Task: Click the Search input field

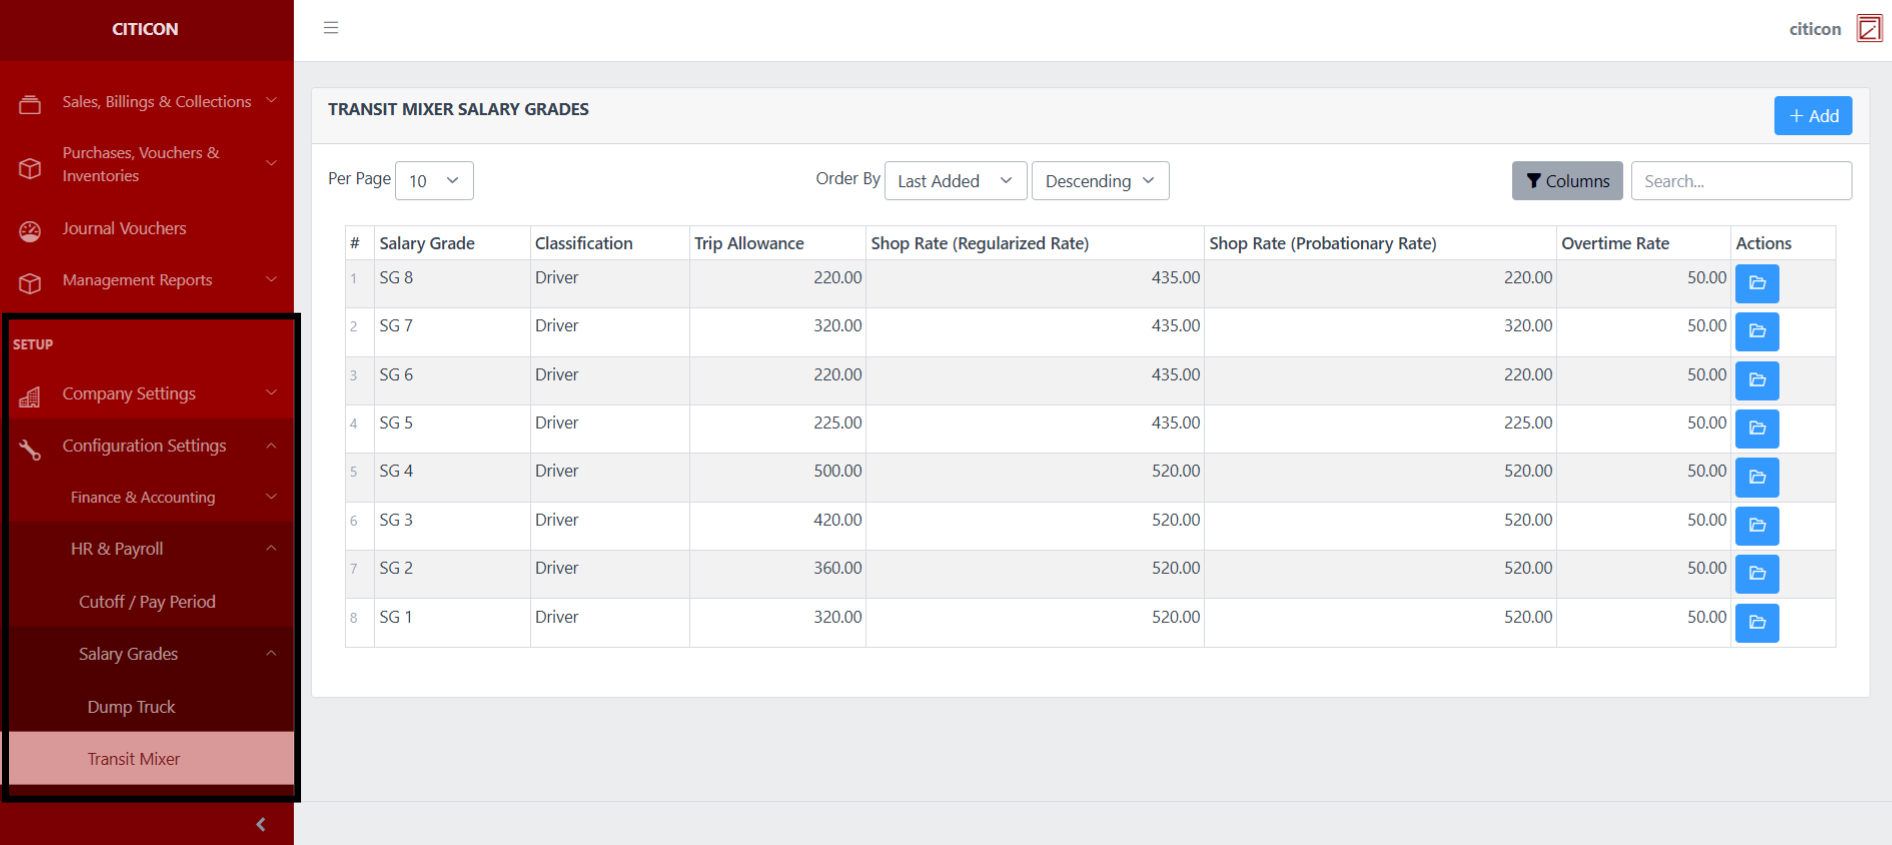Action: 1740,181
